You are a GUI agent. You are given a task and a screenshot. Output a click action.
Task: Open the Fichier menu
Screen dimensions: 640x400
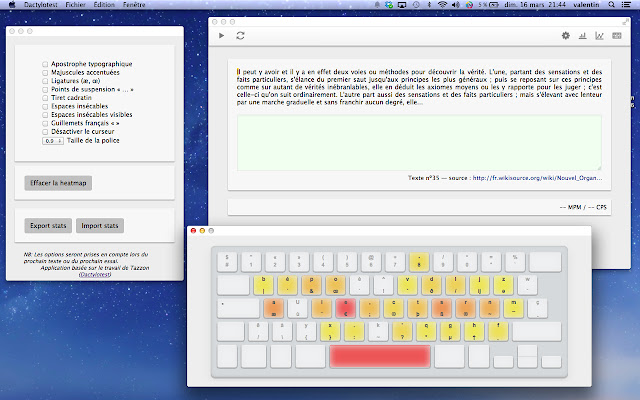pos(75,4)
